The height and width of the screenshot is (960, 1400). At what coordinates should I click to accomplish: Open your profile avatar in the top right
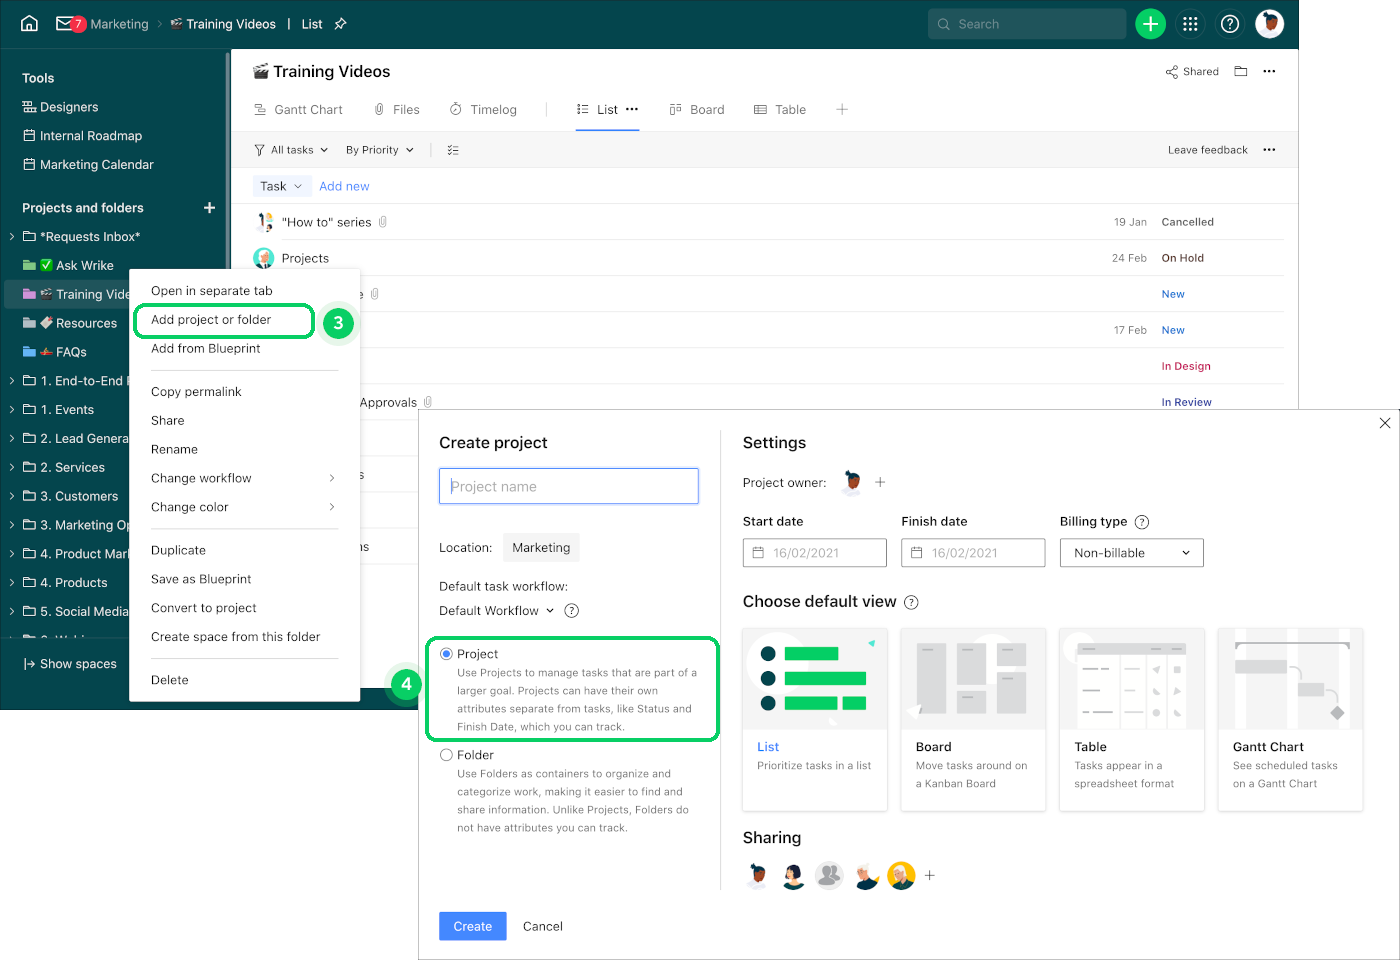coord(1269,23)
